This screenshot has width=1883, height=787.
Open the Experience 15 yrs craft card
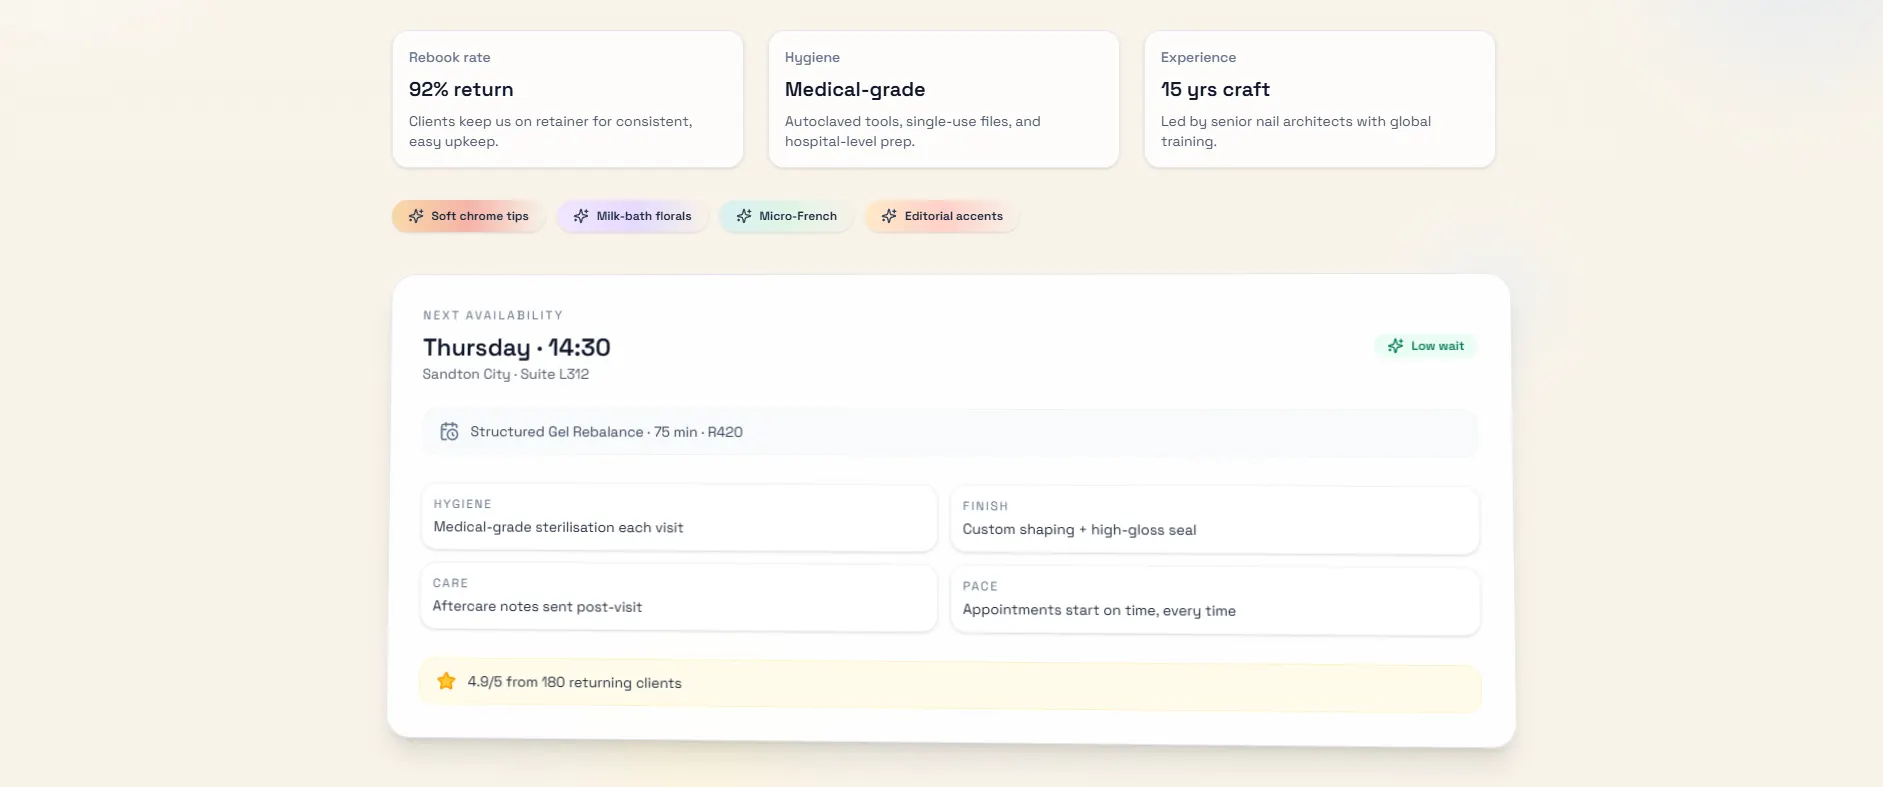click(1320, 99)
